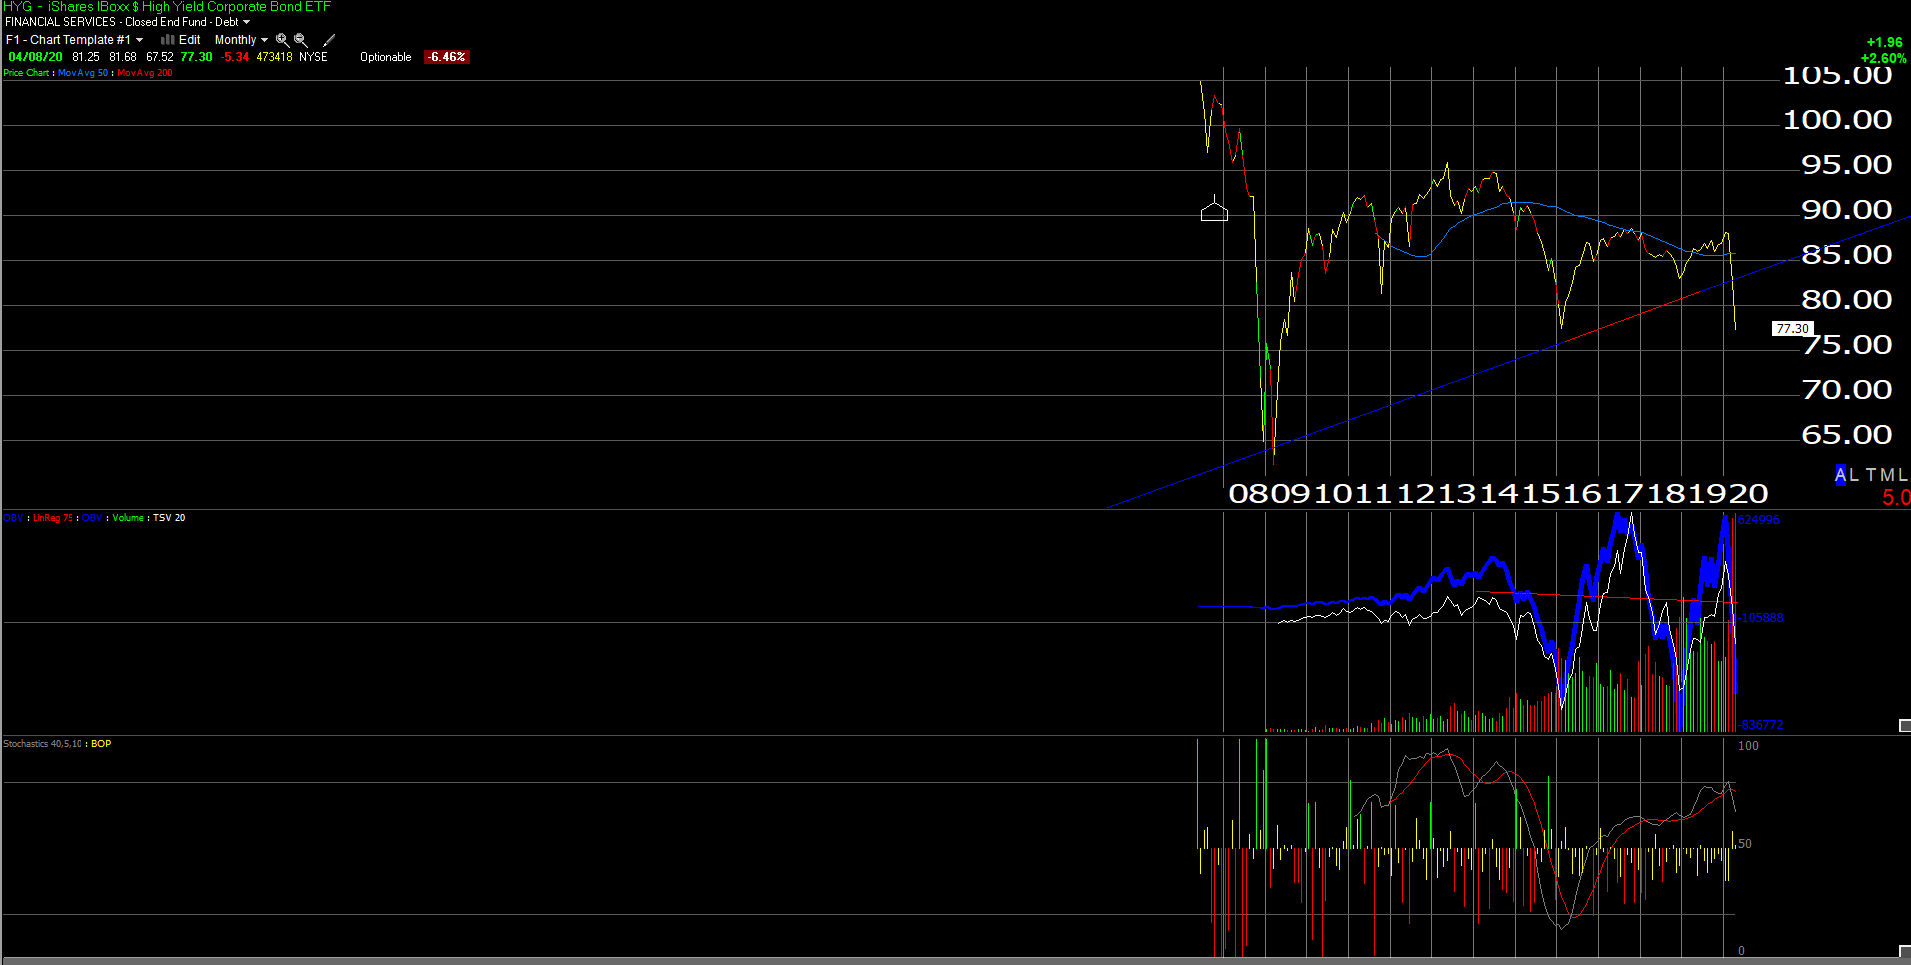Click the +2.60% percent value at the top right
Viewport: 1911px width, 965px height.
point(1883,58)
